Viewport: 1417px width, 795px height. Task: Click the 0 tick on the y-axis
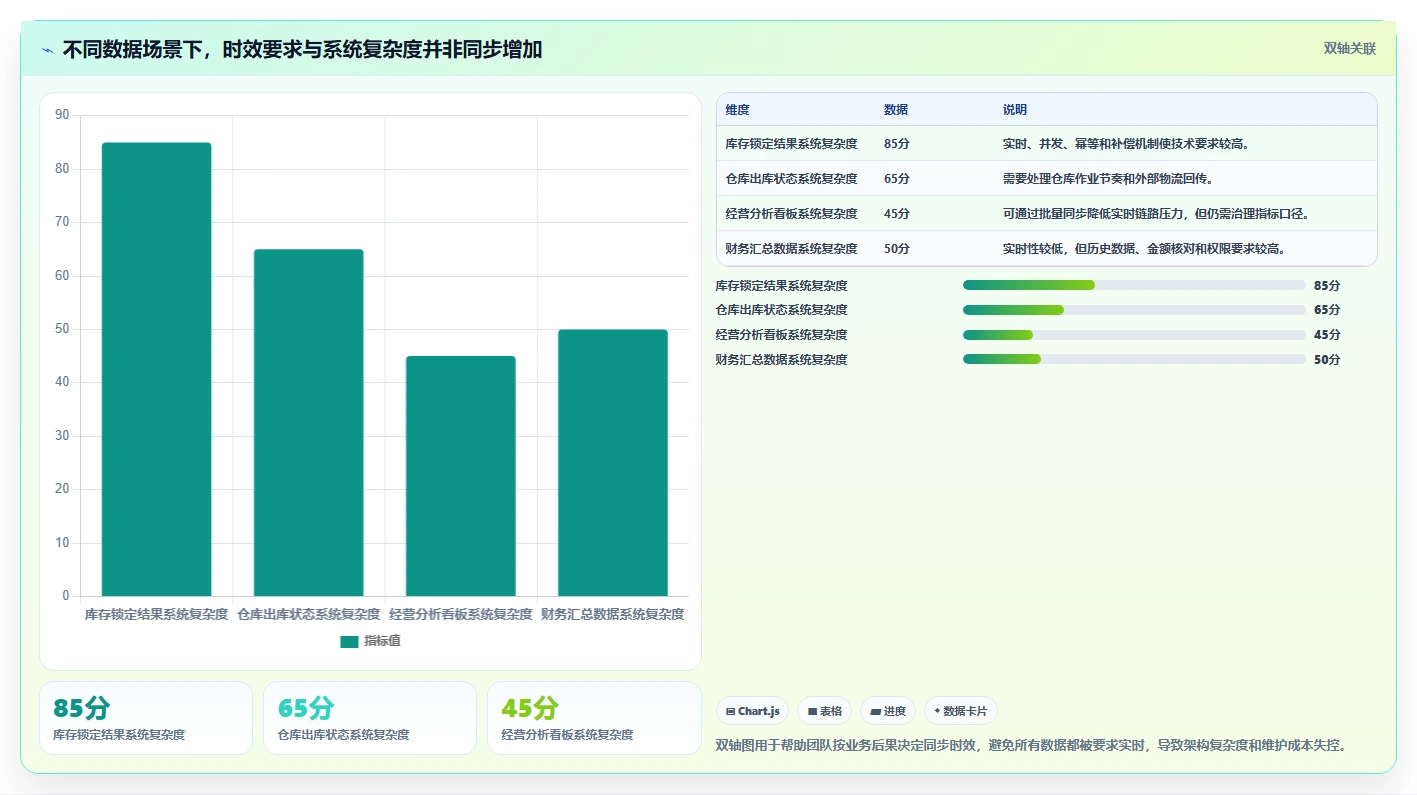coord(66,596)
